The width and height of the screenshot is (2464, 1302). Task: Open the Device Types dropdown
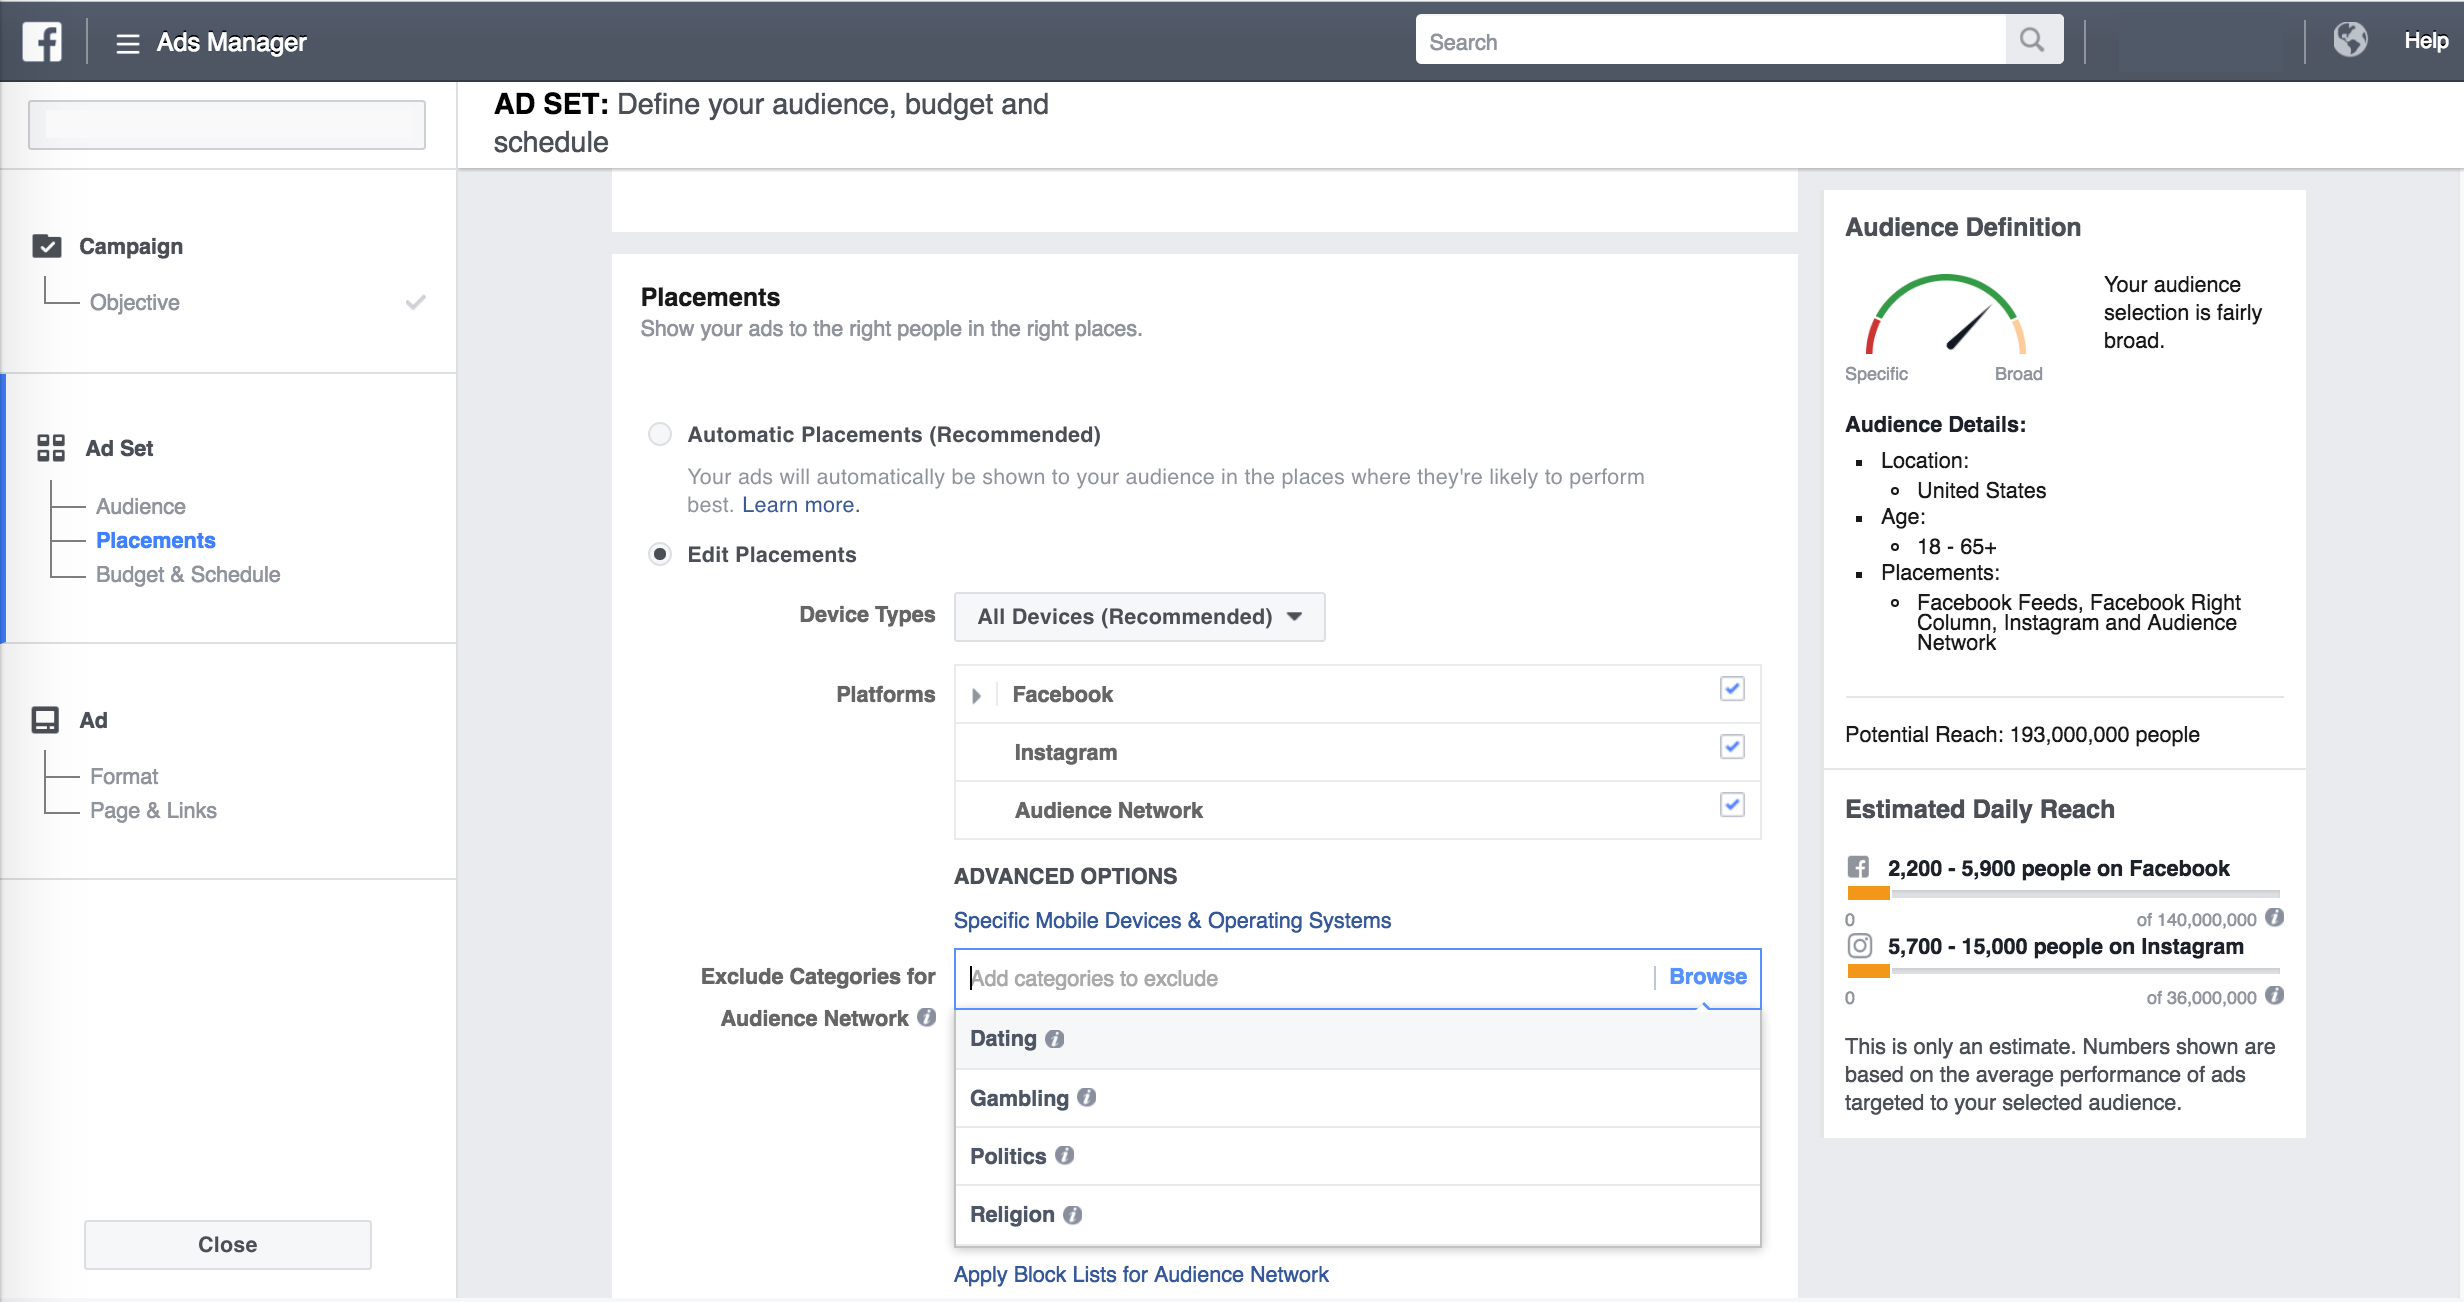tap(1139, 616)
